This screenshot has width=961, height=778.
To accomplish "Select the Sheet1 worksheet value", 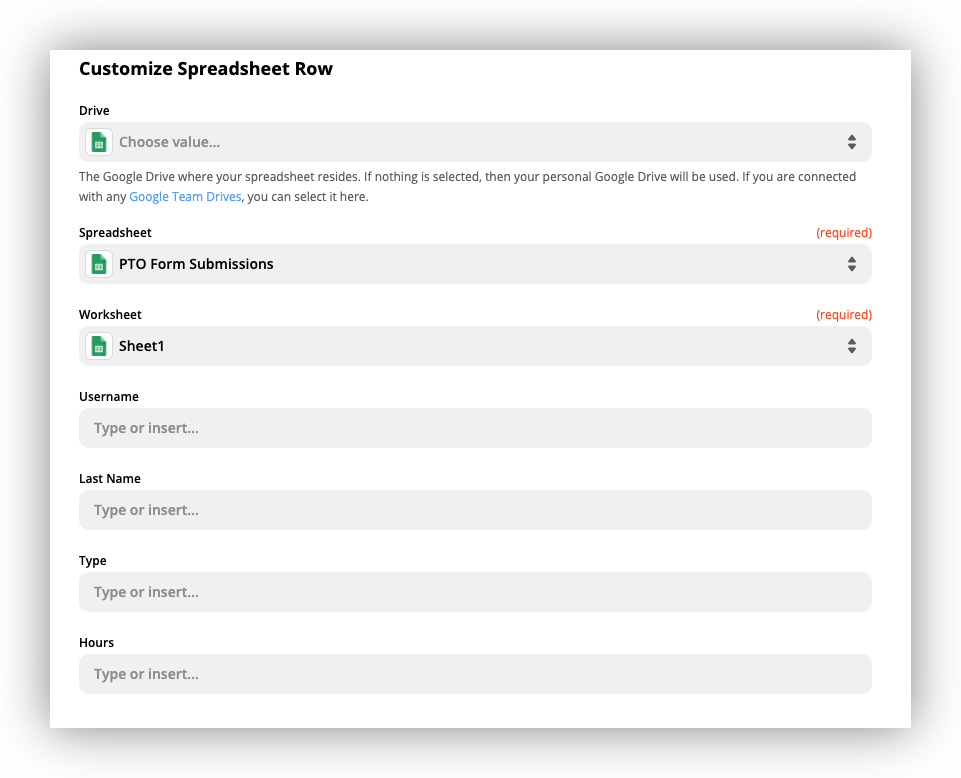I will [142, 346].
